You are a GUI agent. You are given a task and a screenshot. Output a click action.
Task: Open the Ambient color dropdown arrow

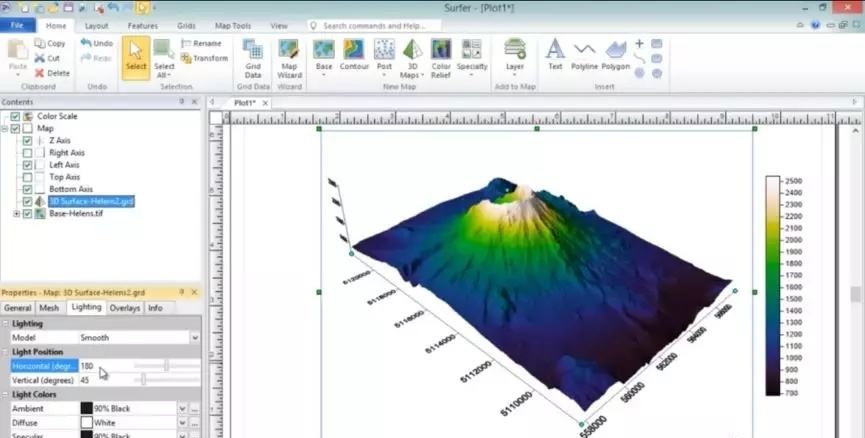(182, 409)
